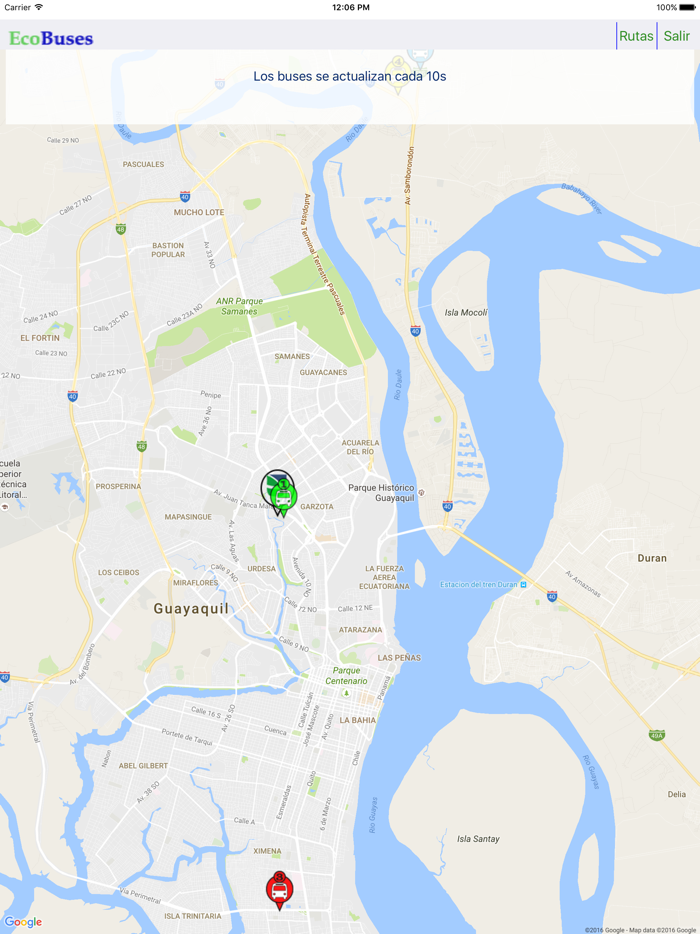The height and width of the screenshot is (934, 700).
Task: Click the Duran town label
Action: pos(652,558)
